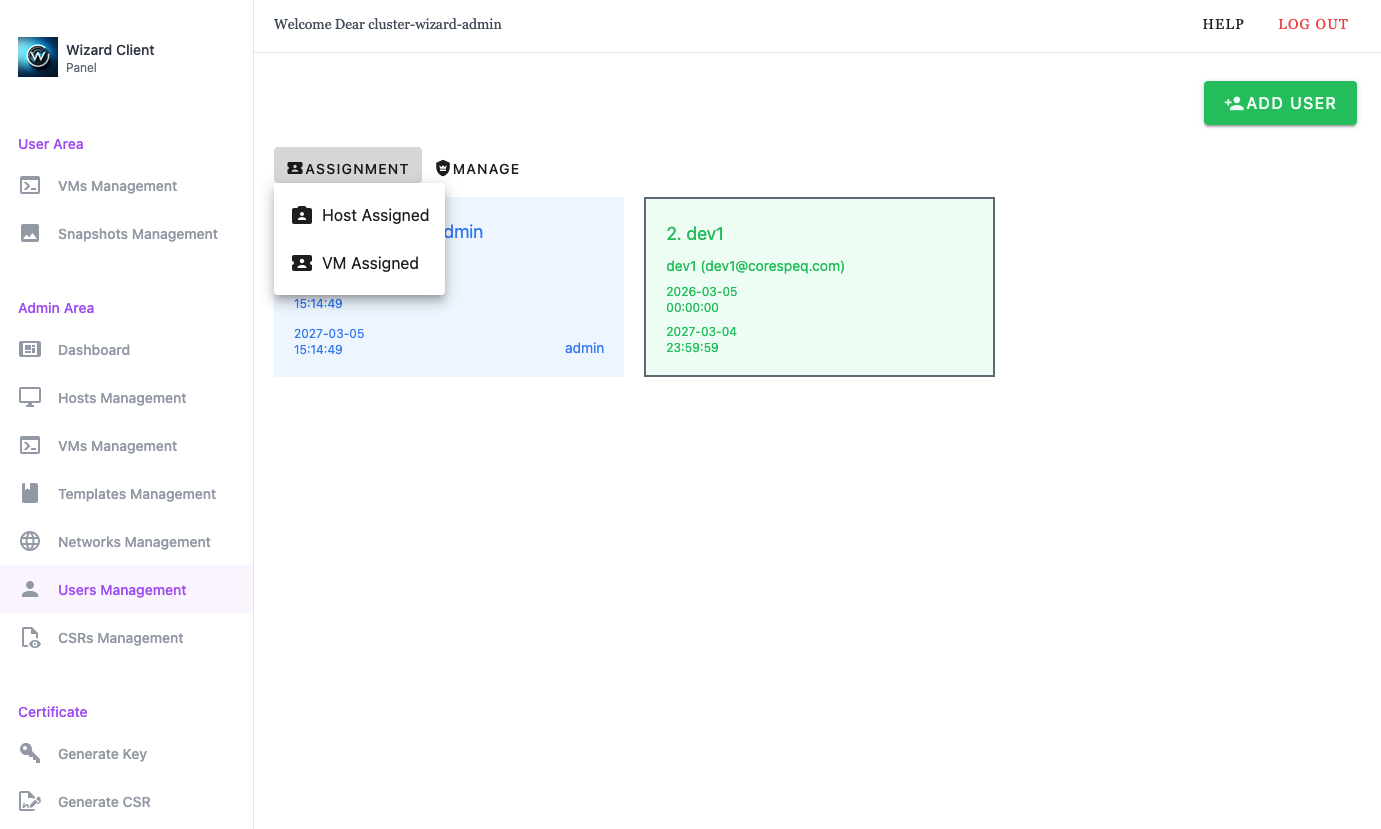Collapse the Assignment dropdown menu
This screenshot has width=1381, height=829.
tap(348, 169)
